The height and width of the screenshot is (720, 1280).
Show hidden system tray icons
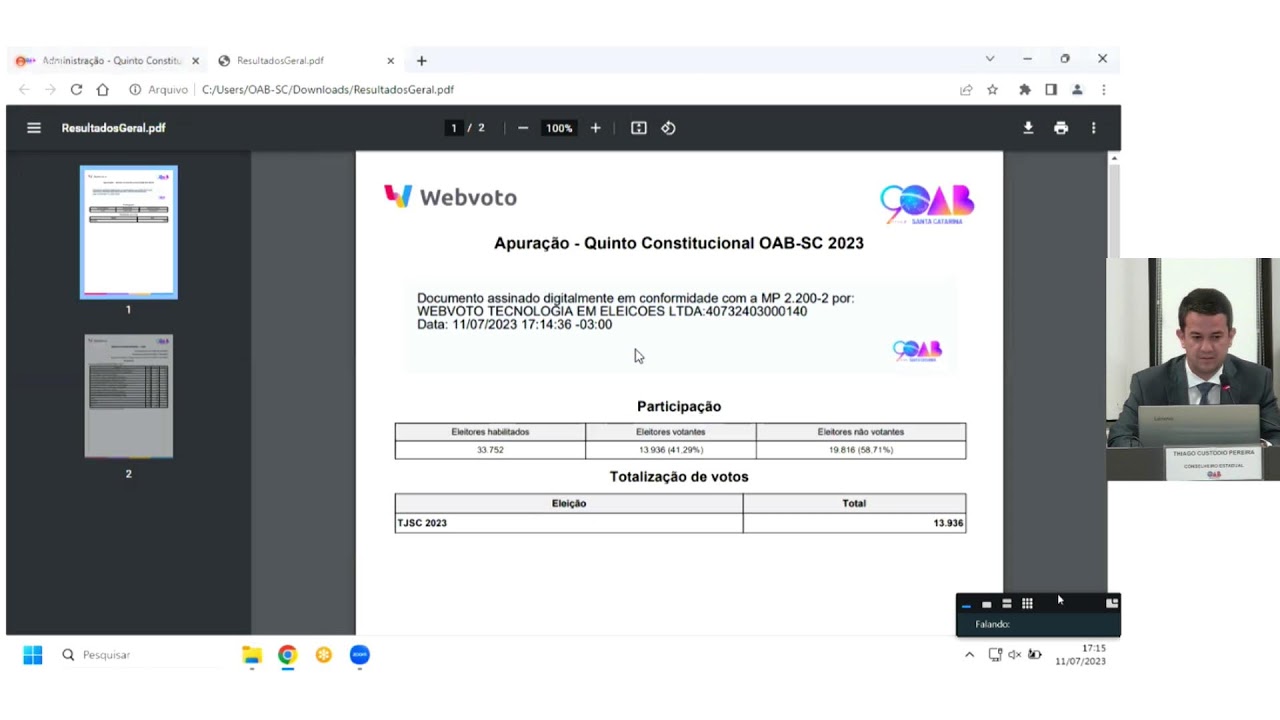click(969, 655)
